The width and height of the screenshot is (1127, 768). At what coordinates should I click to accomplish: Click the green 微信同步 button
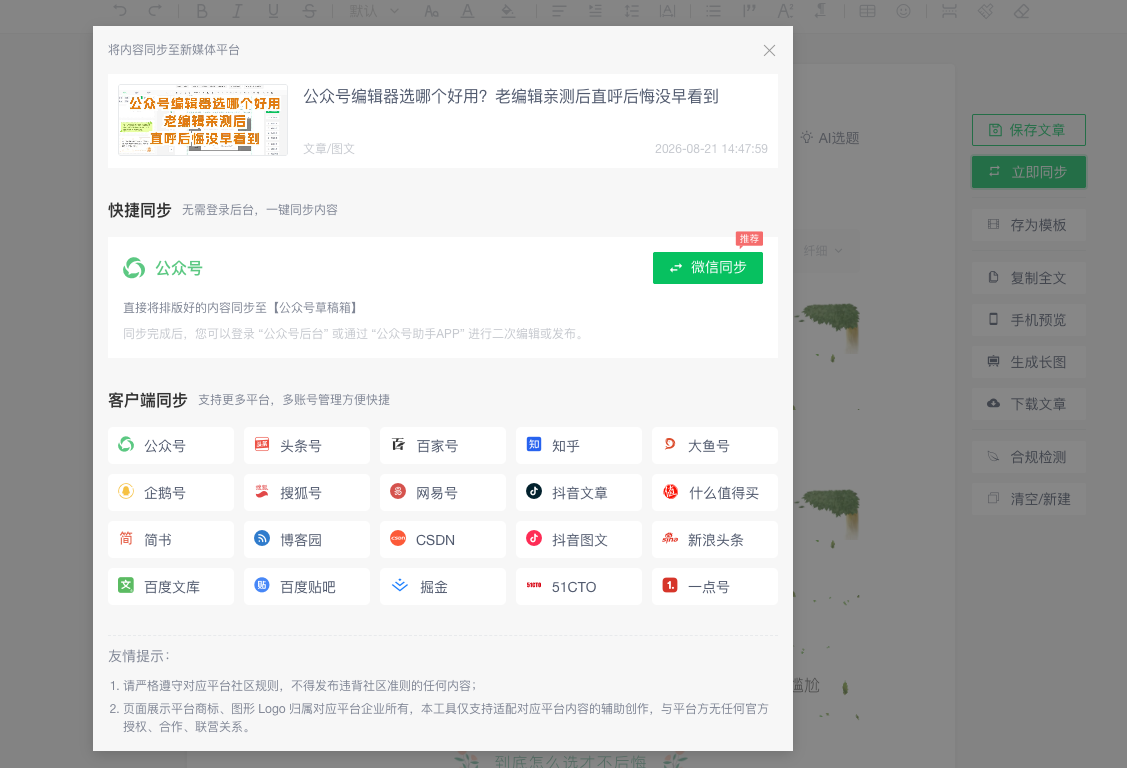coord(707,268)
